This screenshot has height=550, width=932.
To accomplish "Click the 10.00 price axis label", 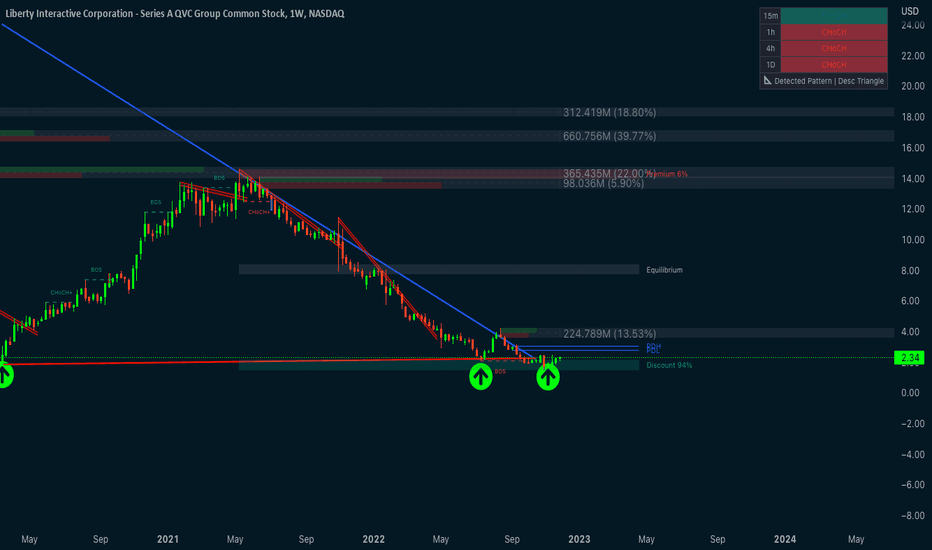I will pyautogui.click(x=913, y=240).
